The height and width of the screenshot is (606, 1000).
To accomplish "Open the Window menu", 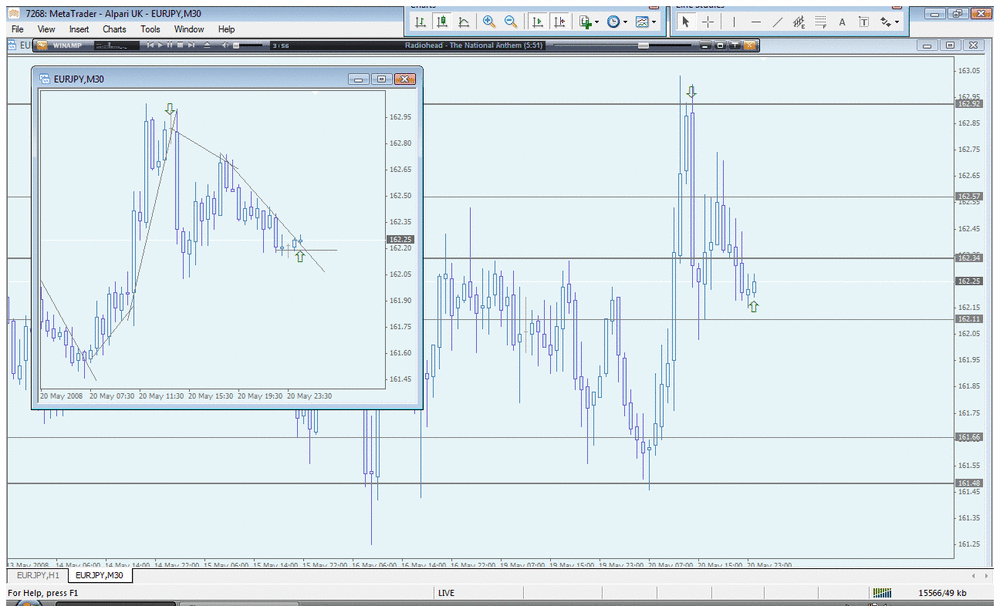I will (189, 29).
